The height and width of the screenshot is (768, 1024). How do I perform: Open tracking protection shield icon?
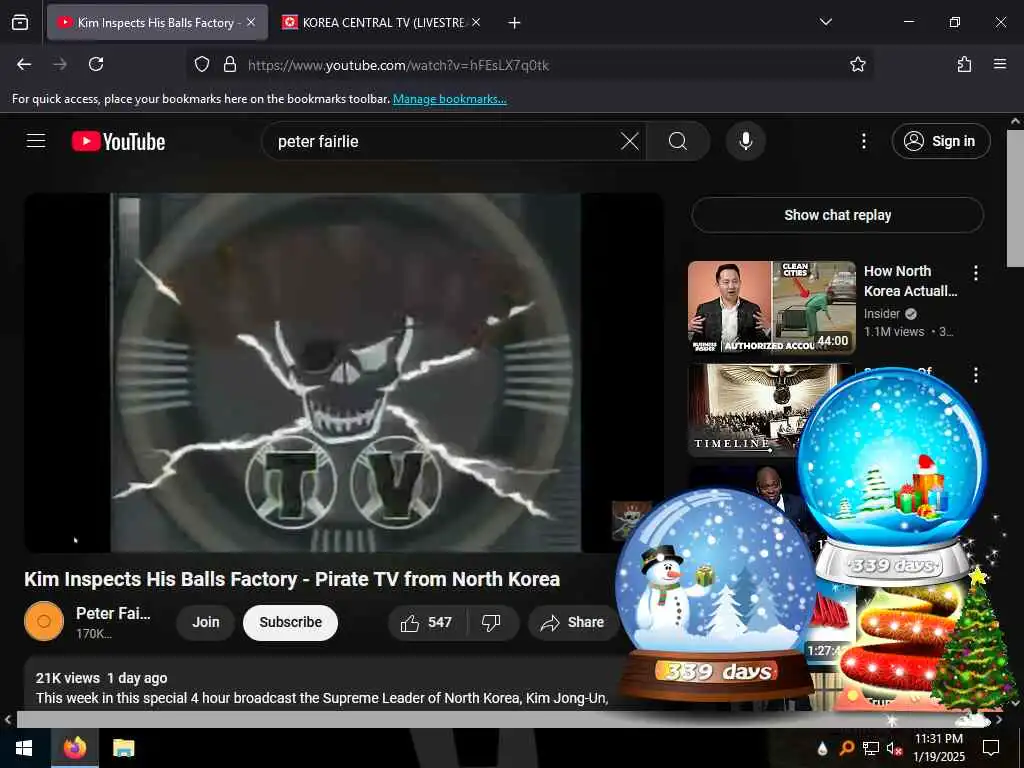tap(202, 64)
